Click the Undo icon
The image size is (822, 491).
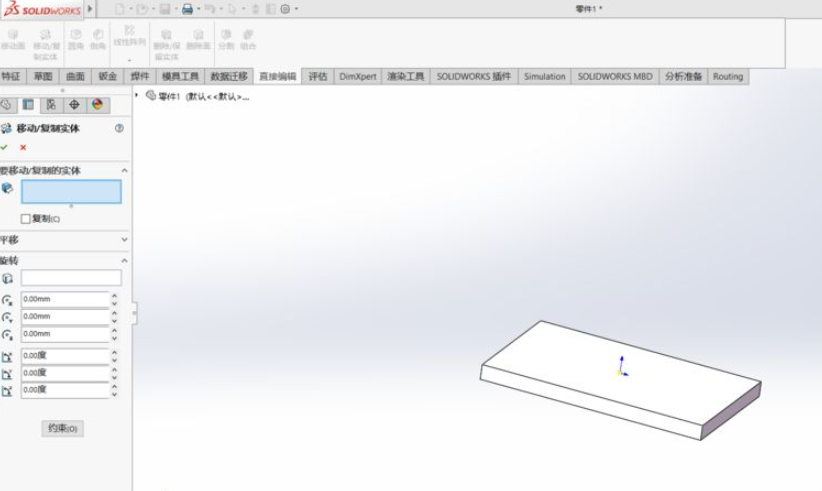coord(210,9)
